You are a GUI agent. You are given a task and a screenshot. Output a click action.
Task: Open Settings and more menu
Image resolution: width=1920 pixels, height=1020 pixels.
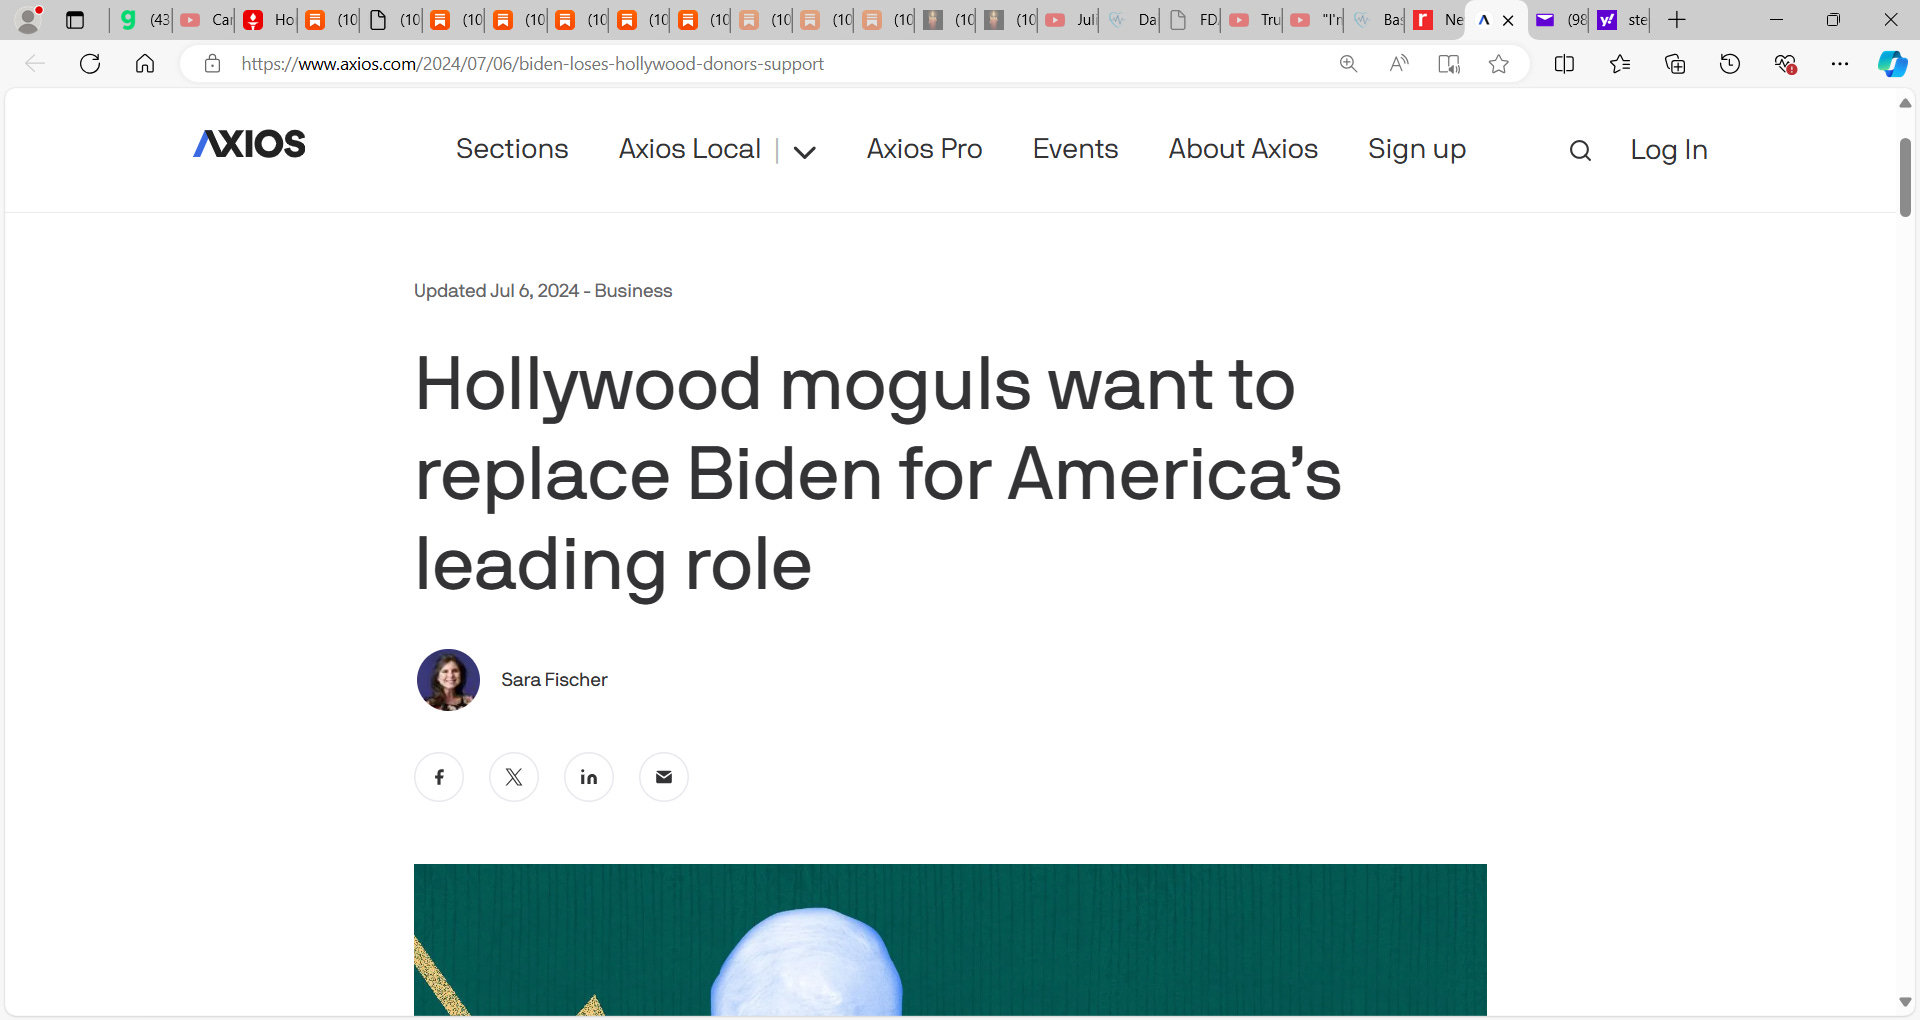click(x=1840, y=64)
